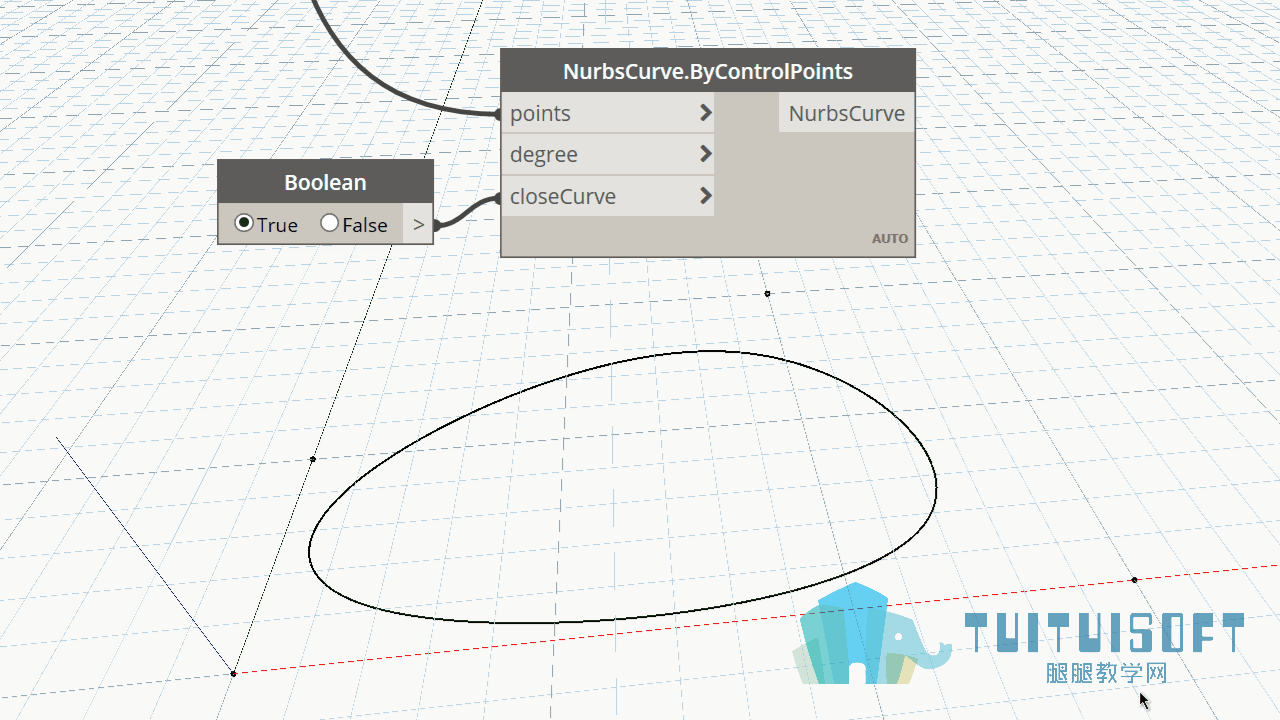Select the NurbsCurve.ByControlPoints node title bar

coord(708,71)
